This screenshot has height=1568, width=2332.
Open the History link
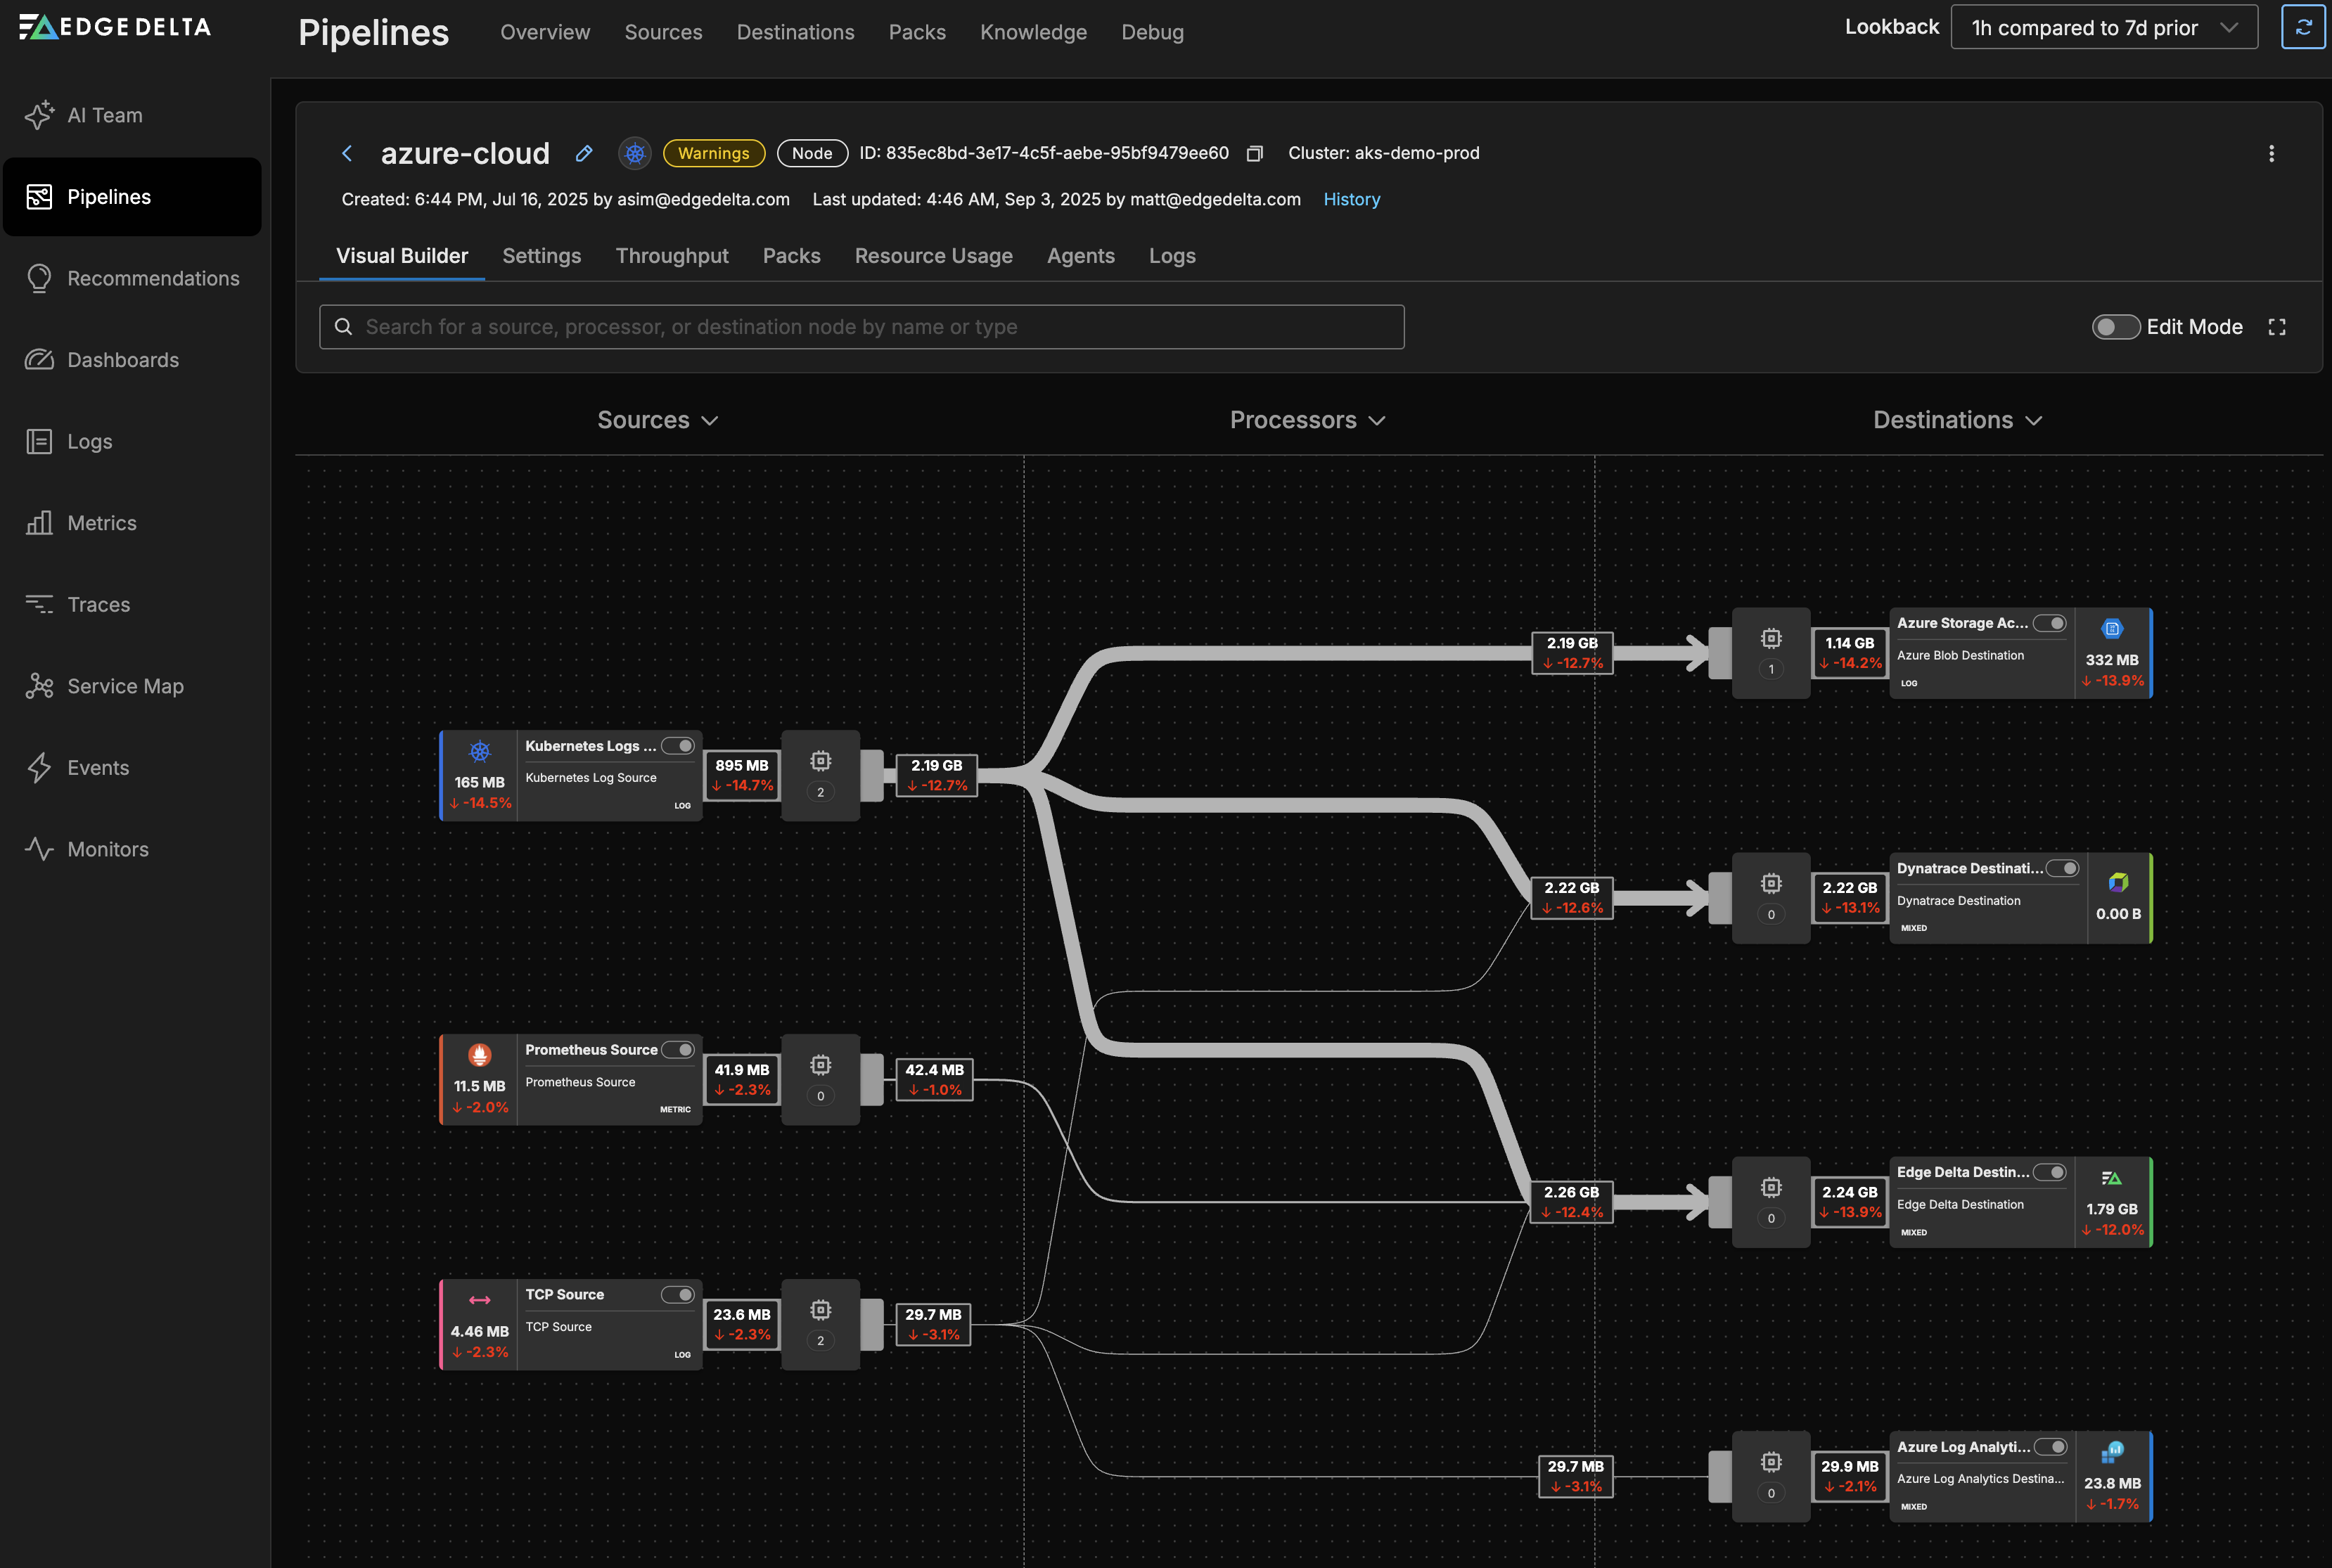pos(1351,199)
